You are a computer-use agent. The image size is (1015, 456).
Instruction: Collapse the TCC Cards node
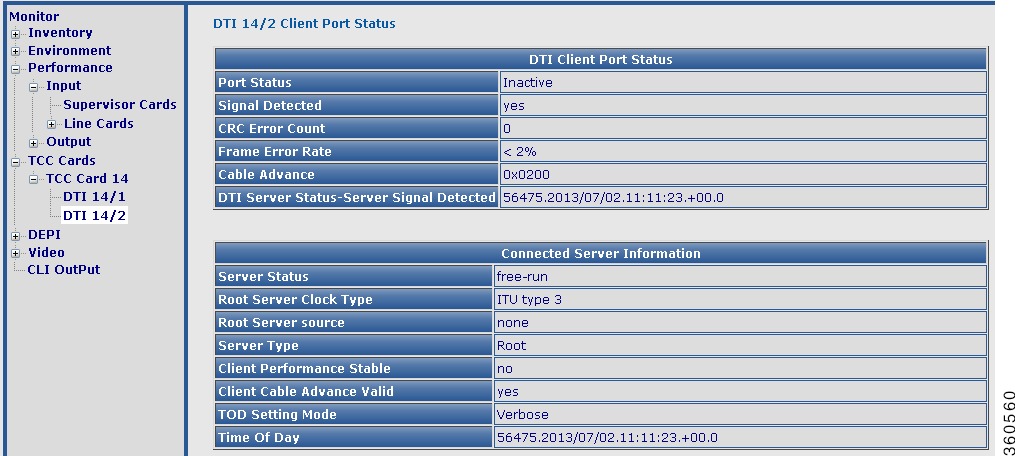15,161
